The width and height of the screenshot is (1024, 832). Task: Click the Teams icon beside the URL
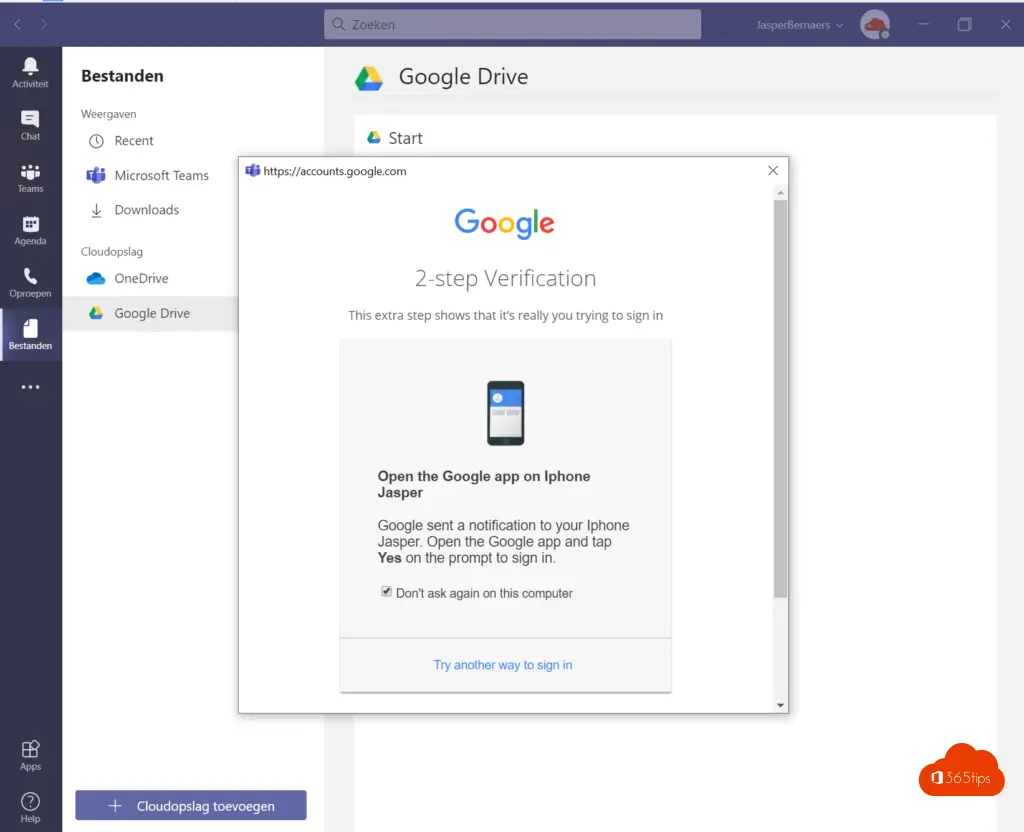coord(252,170)
